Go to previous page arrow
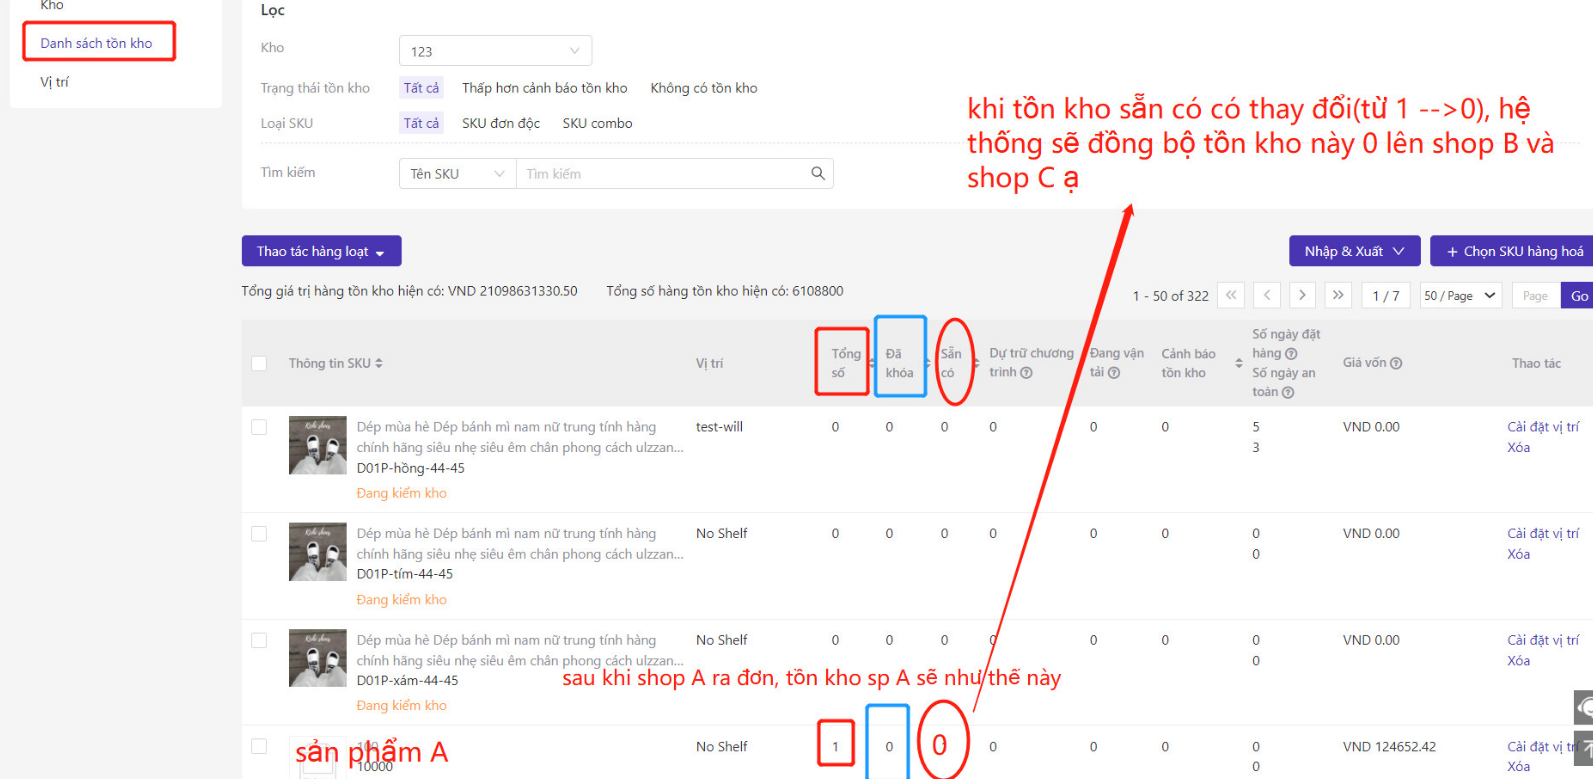This screenshot has height=779, width=1593. [x=1267, y=295]
